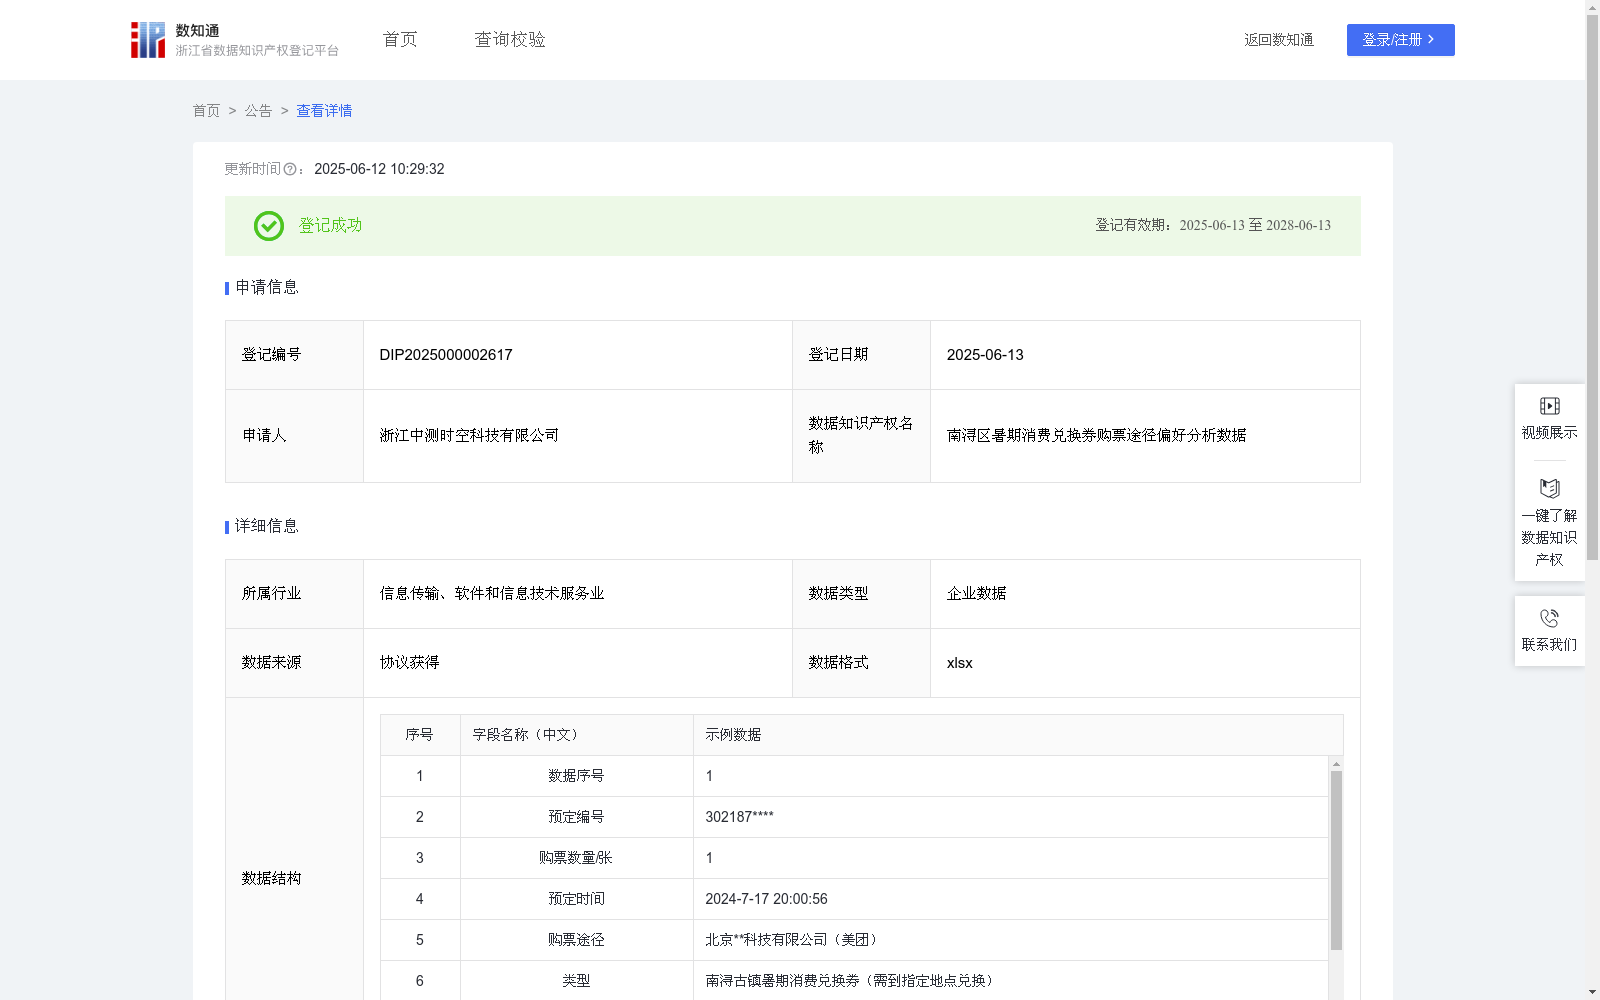Click the 申请人 label cell

pyautogui.click(x=294, y=436)
